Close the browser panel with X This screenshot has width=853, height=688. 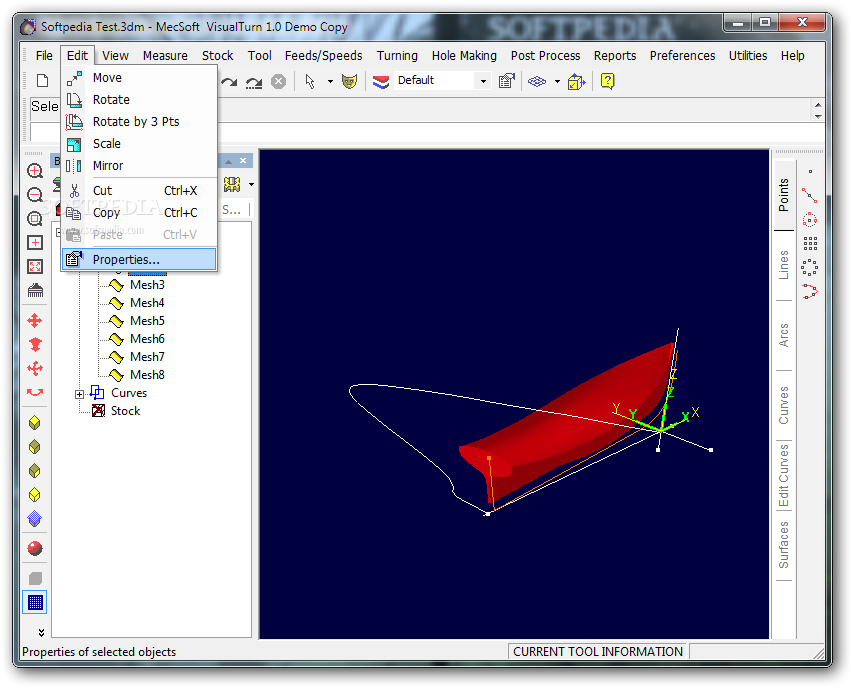click(243, 161)
